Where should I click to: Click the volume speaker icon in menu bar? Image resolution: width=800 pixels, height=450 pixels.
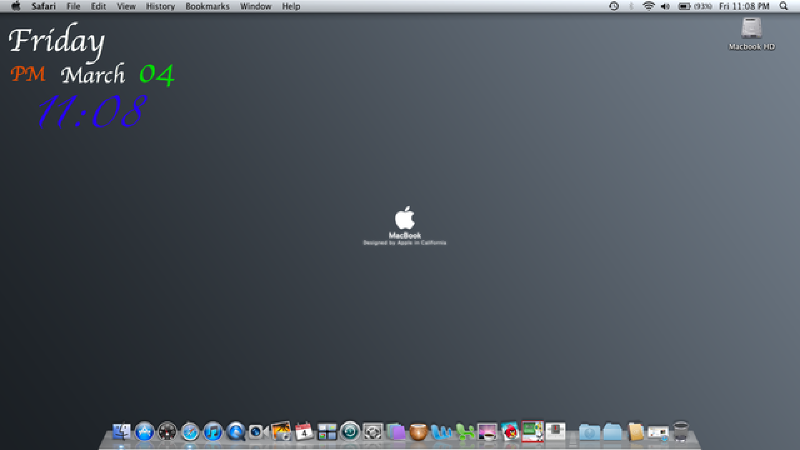665,6
